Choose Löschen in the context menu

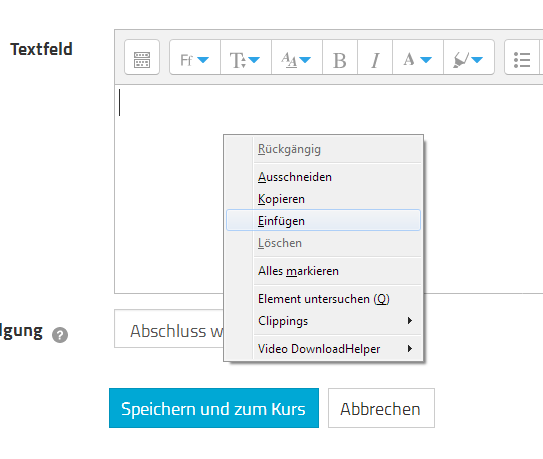(323, 243)
